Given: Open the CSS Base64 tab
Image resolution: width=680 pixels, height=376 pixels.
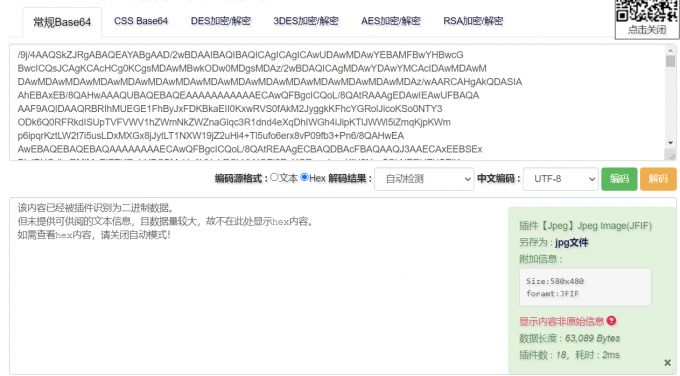Looking at the screenshot, I should tap(141, 21).
